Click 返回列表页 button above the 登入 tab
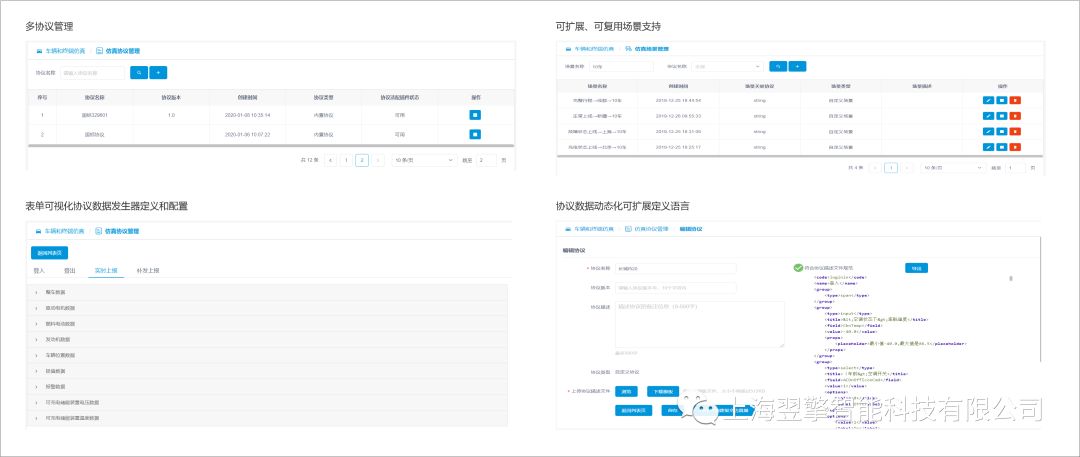This screenshot has height=457, width=1080. pyautogui.click(x=48, y=253)
